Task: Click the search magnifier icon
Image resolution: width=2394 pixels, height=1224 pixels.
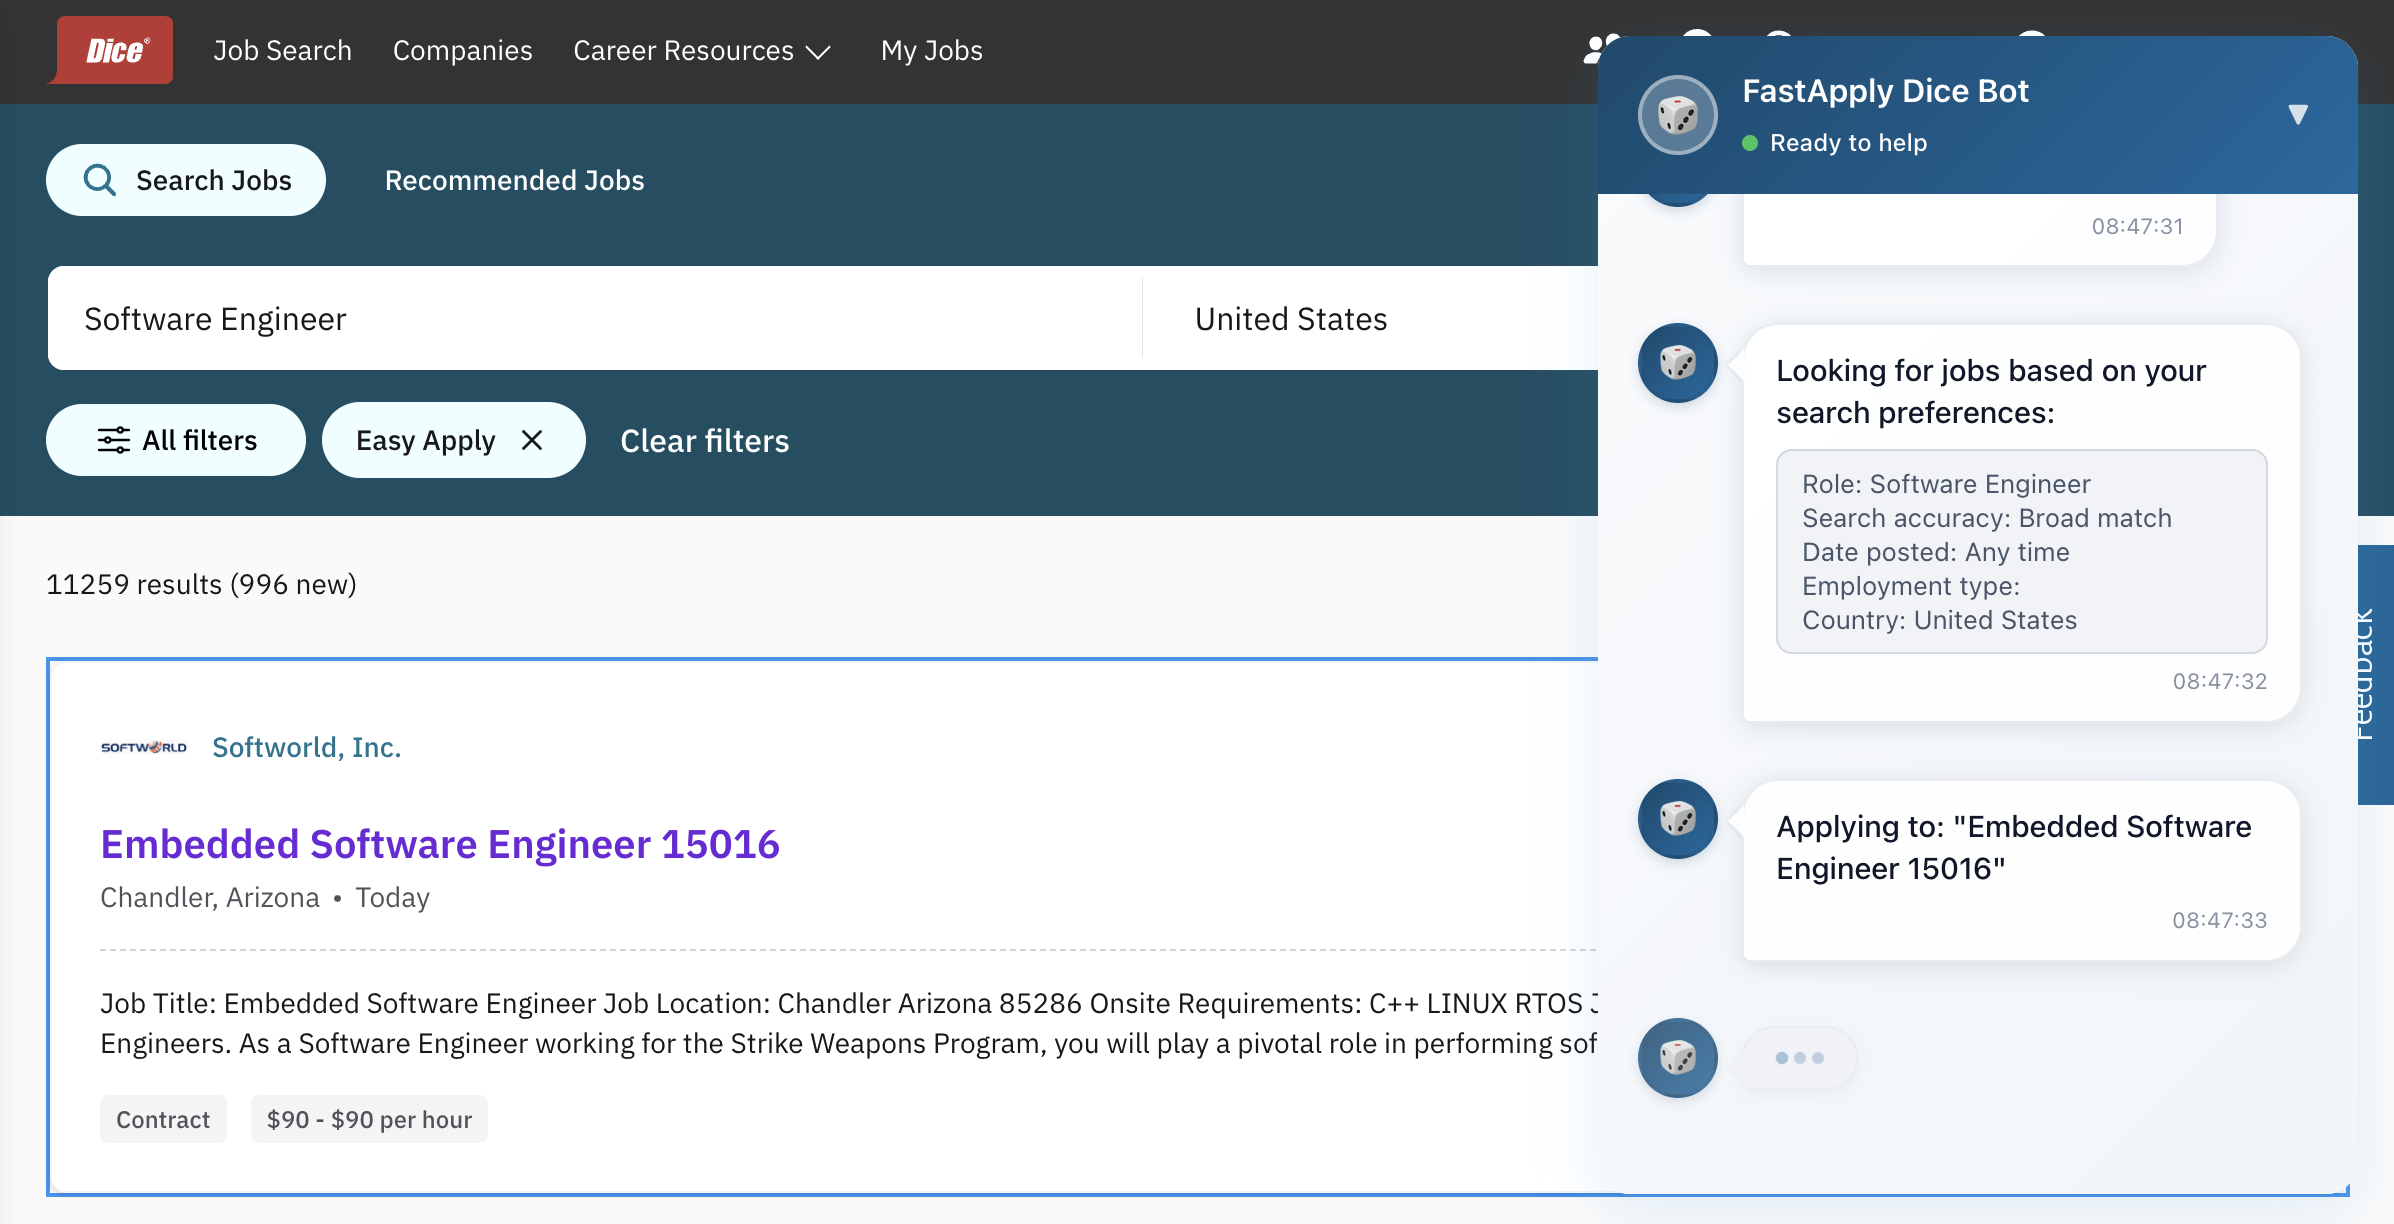Action: tap(100, 180)
